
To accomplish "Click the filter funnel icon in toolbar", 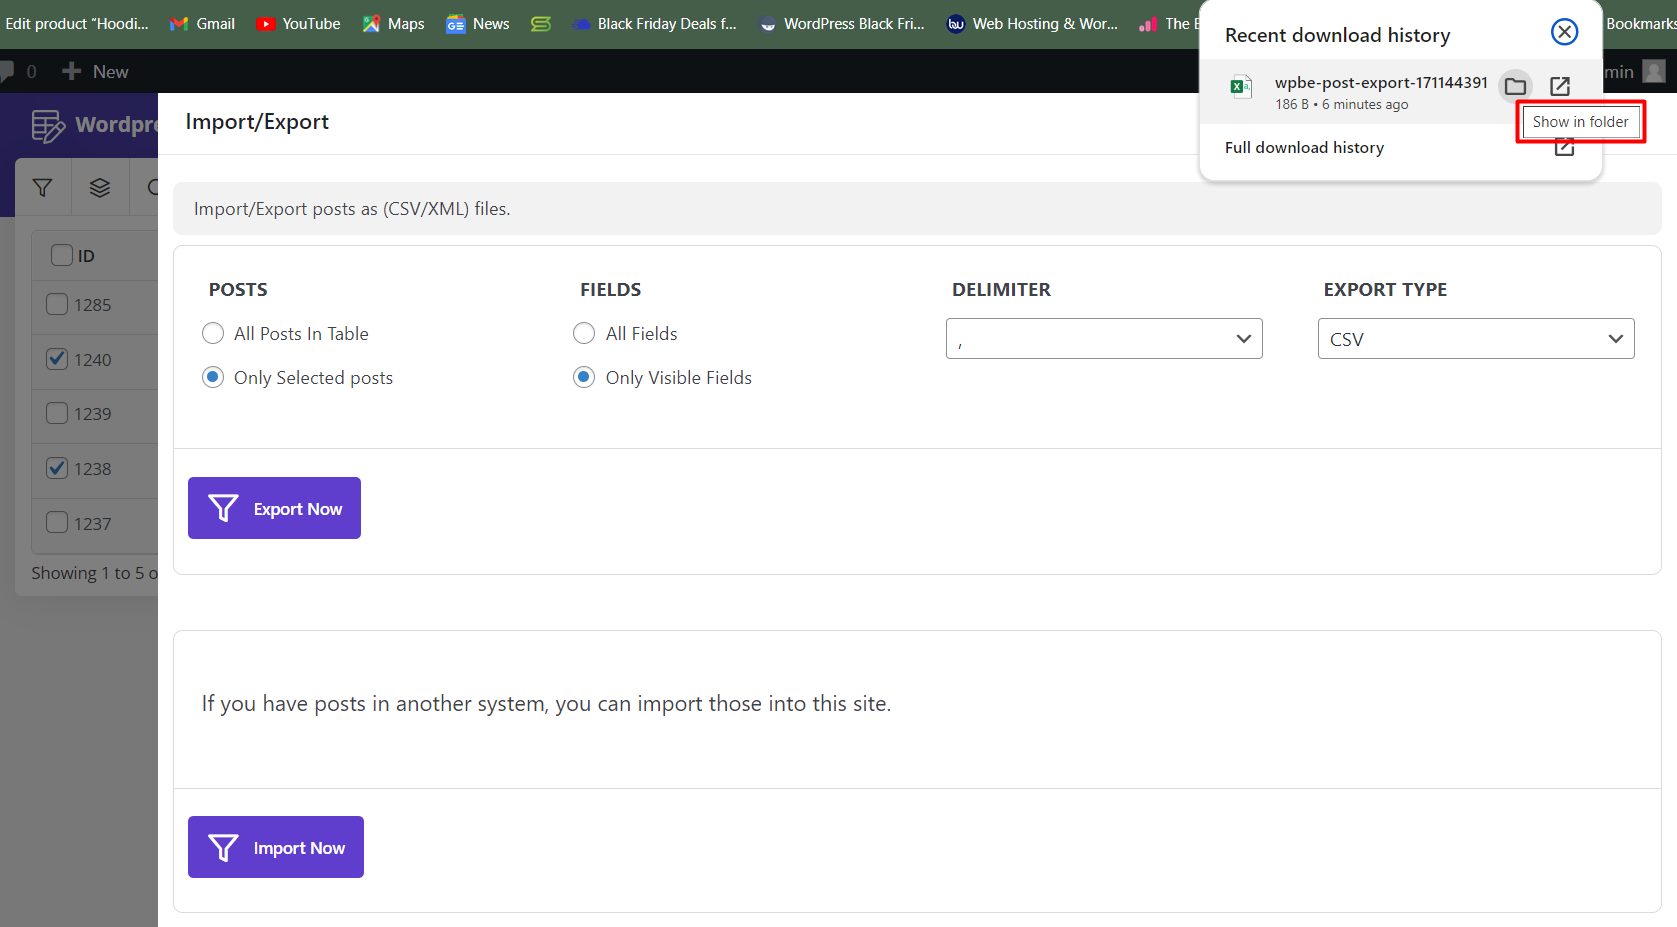I will 43,187.
